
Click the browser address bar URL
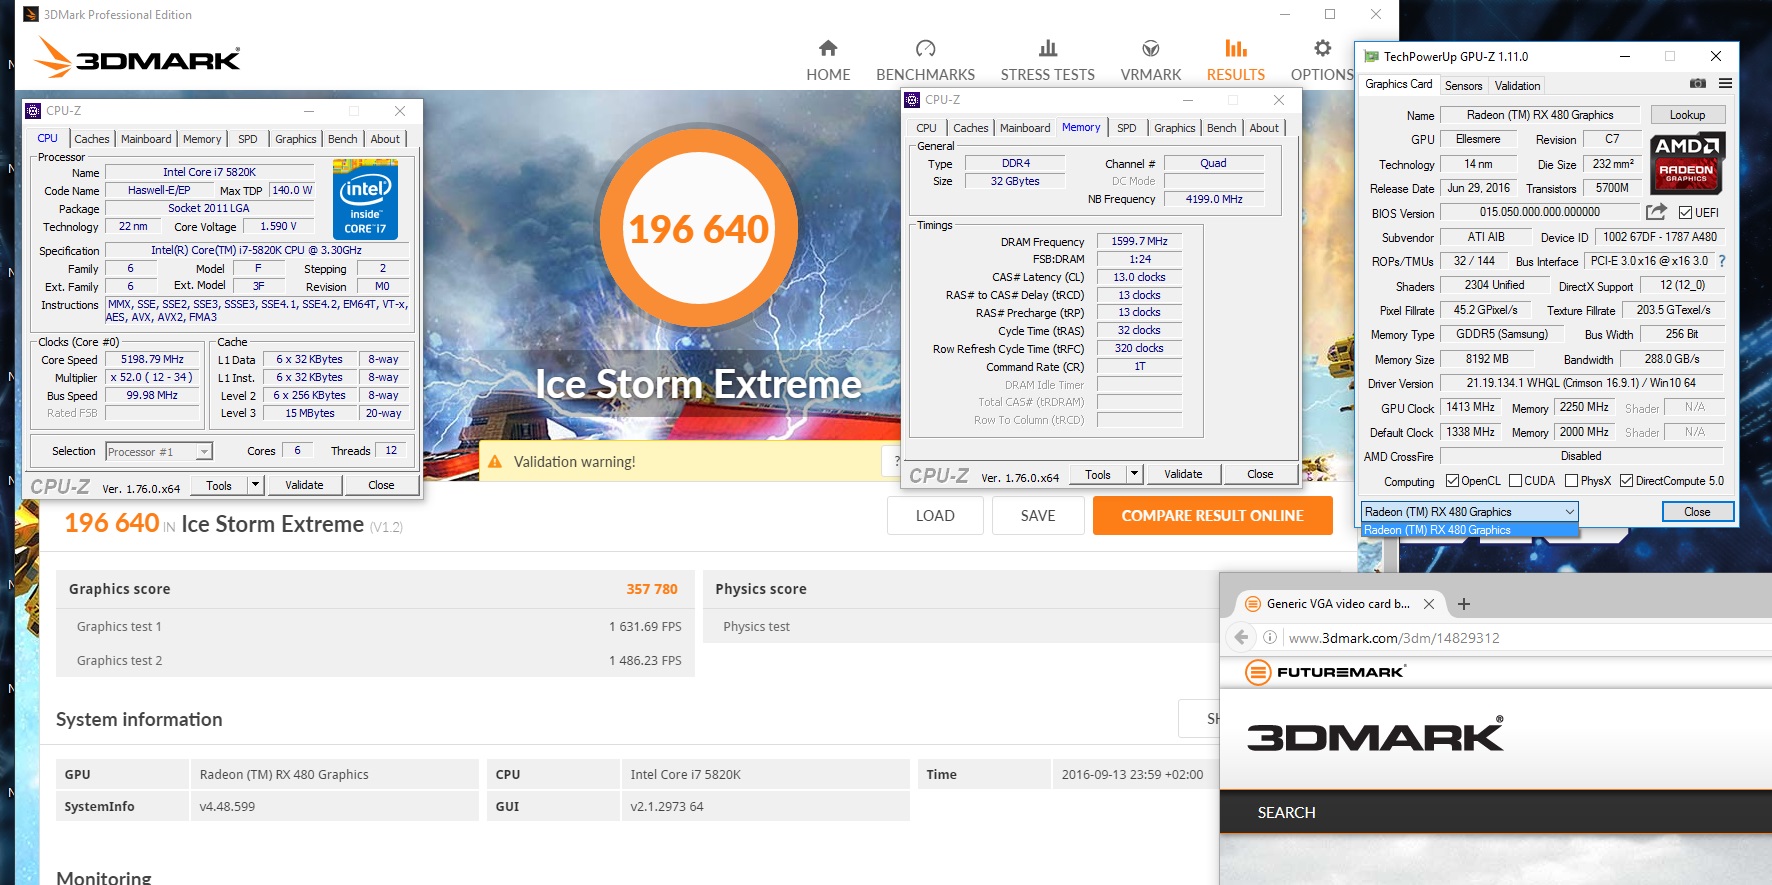tap(1394, 638)
